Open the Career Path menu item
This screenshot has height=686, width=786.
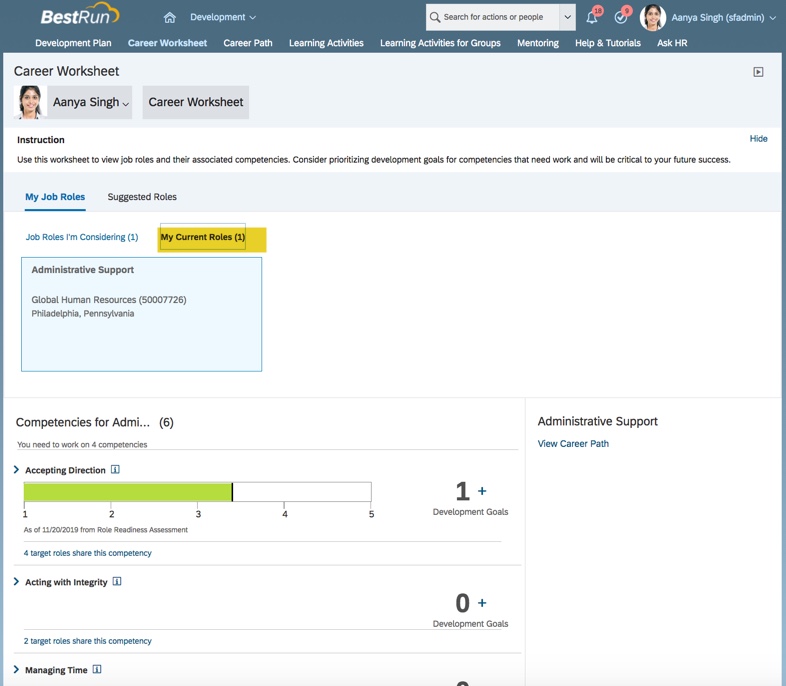coord(248,43)
